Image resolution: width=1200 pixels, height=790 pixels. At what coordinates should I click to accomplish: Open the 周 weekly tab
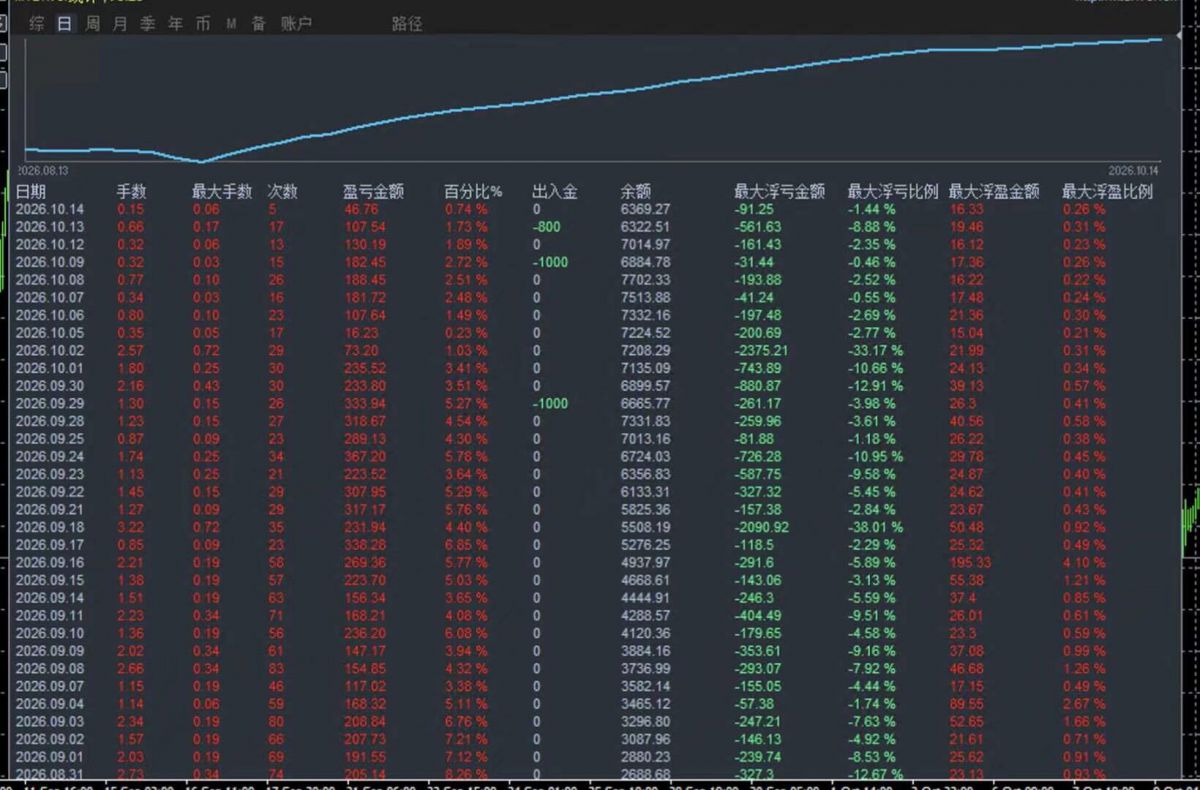(92, 24)
